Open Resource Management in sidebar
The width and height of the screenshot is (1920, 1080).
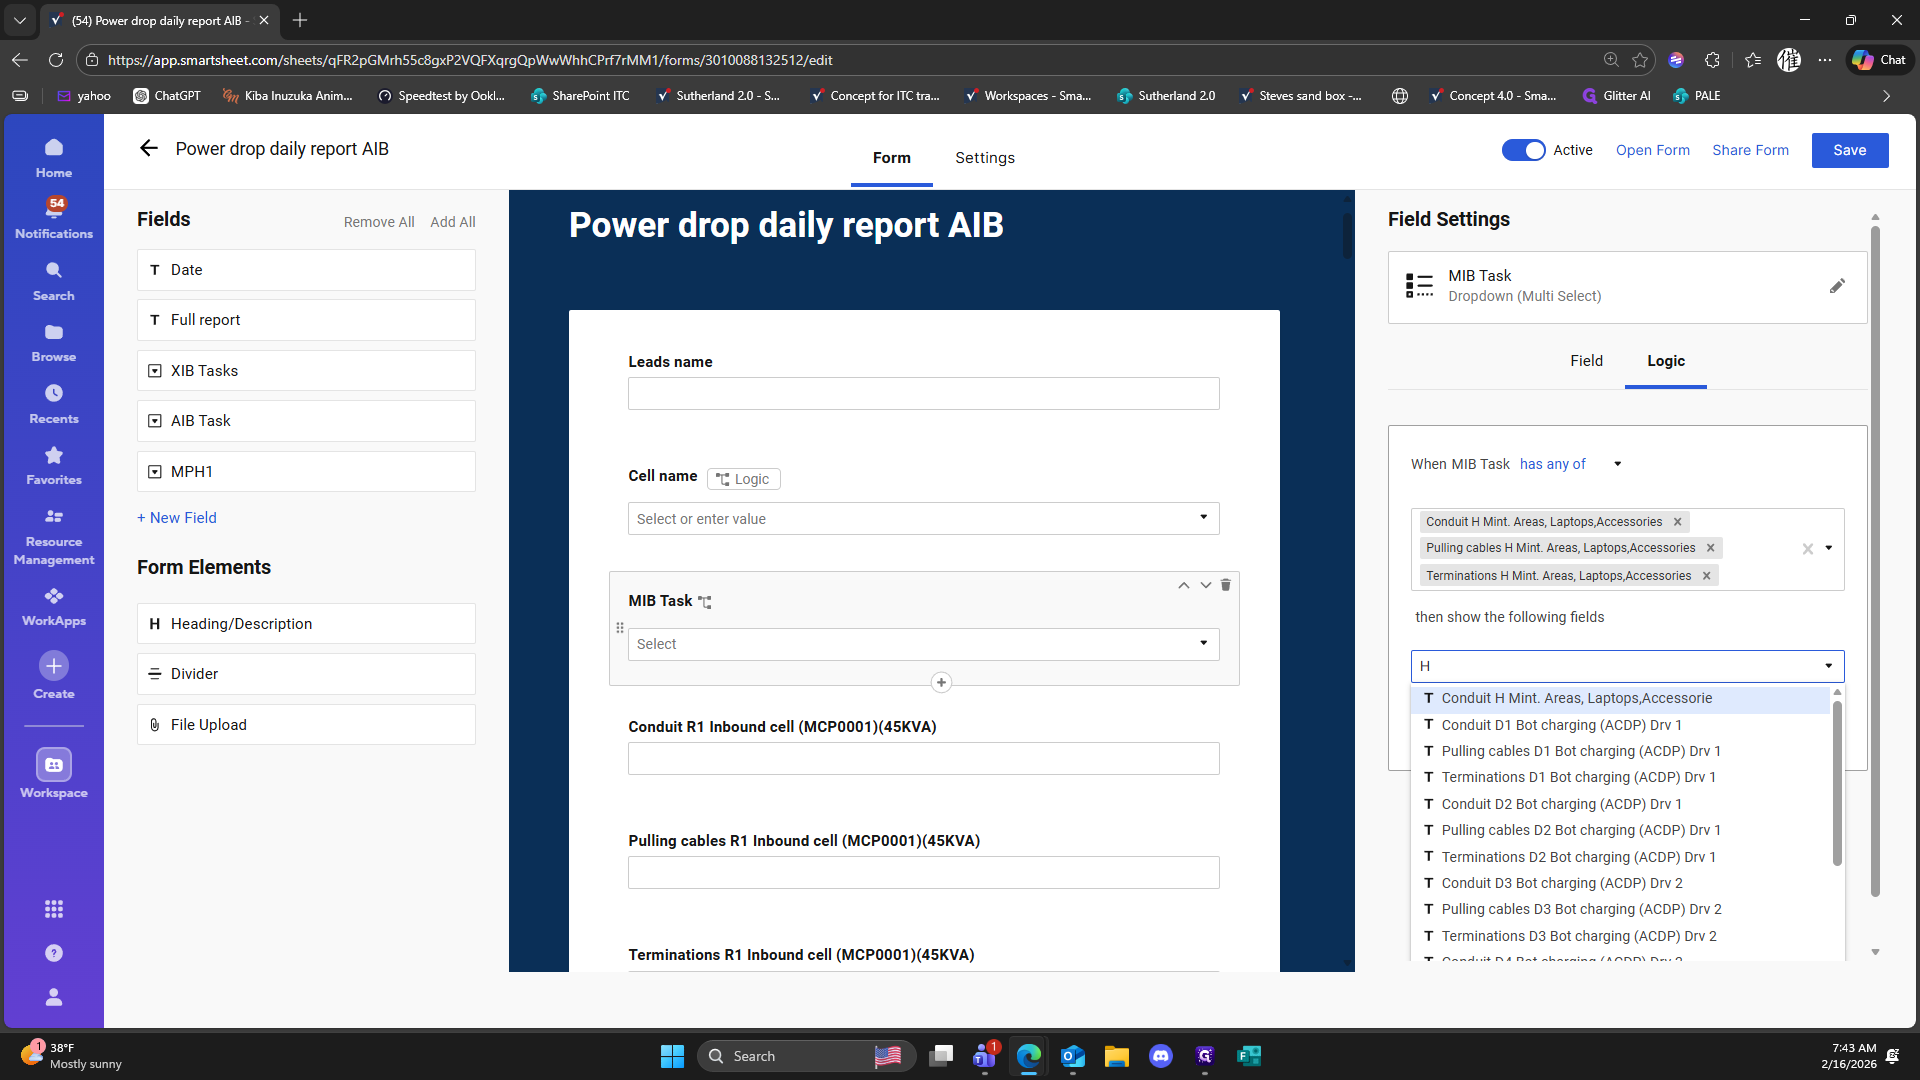pyautogui.click(x=54, y=536)
